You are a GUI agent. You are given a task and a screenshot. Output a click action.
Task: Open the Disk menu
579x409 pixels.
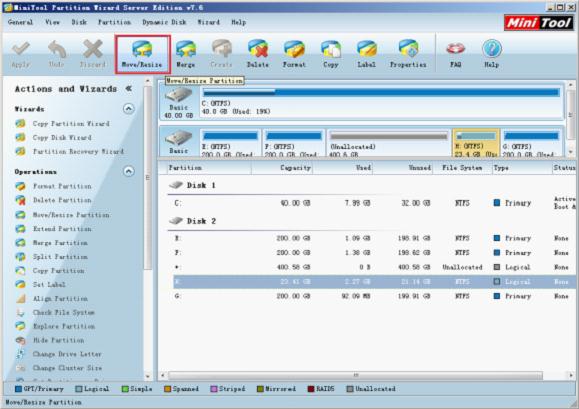click(79, 22)
